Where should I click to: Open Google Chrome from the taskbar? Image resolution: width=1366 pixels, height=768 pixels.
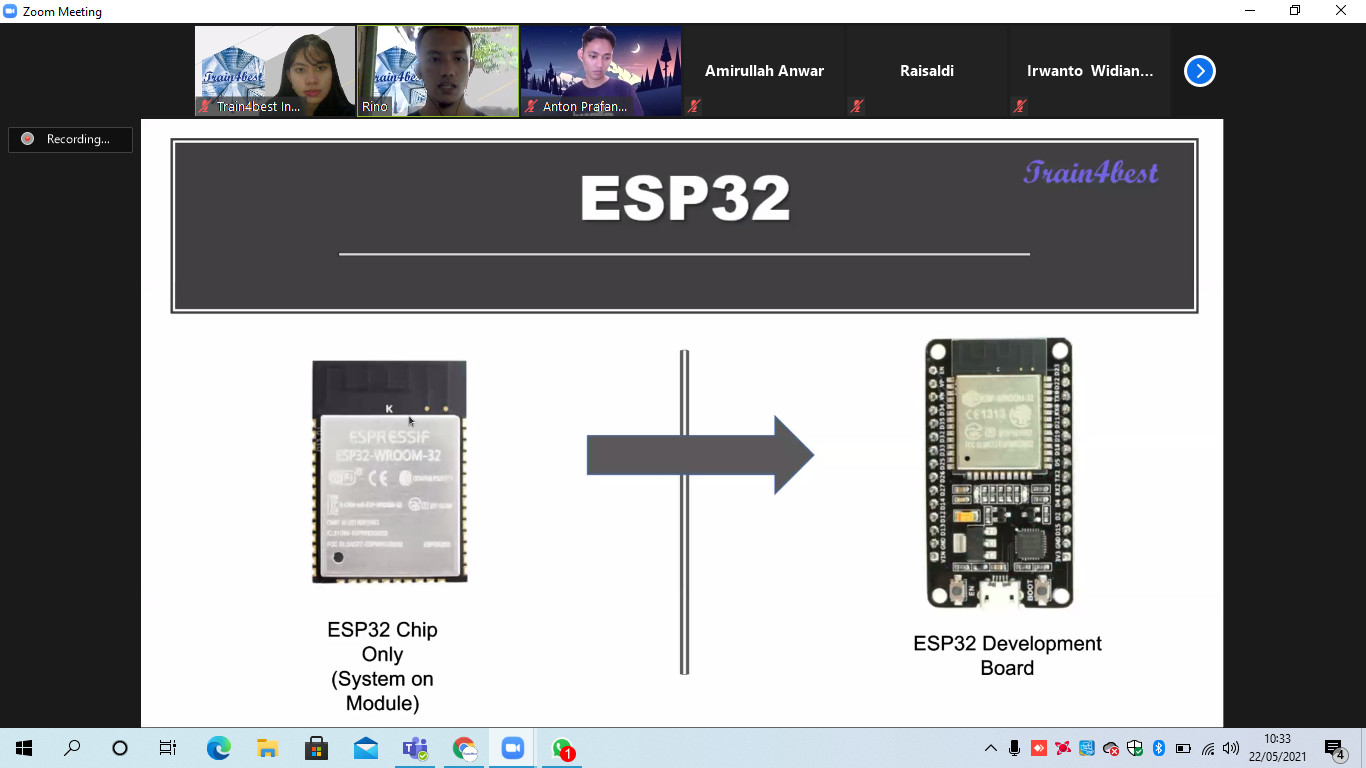point(464,748)
